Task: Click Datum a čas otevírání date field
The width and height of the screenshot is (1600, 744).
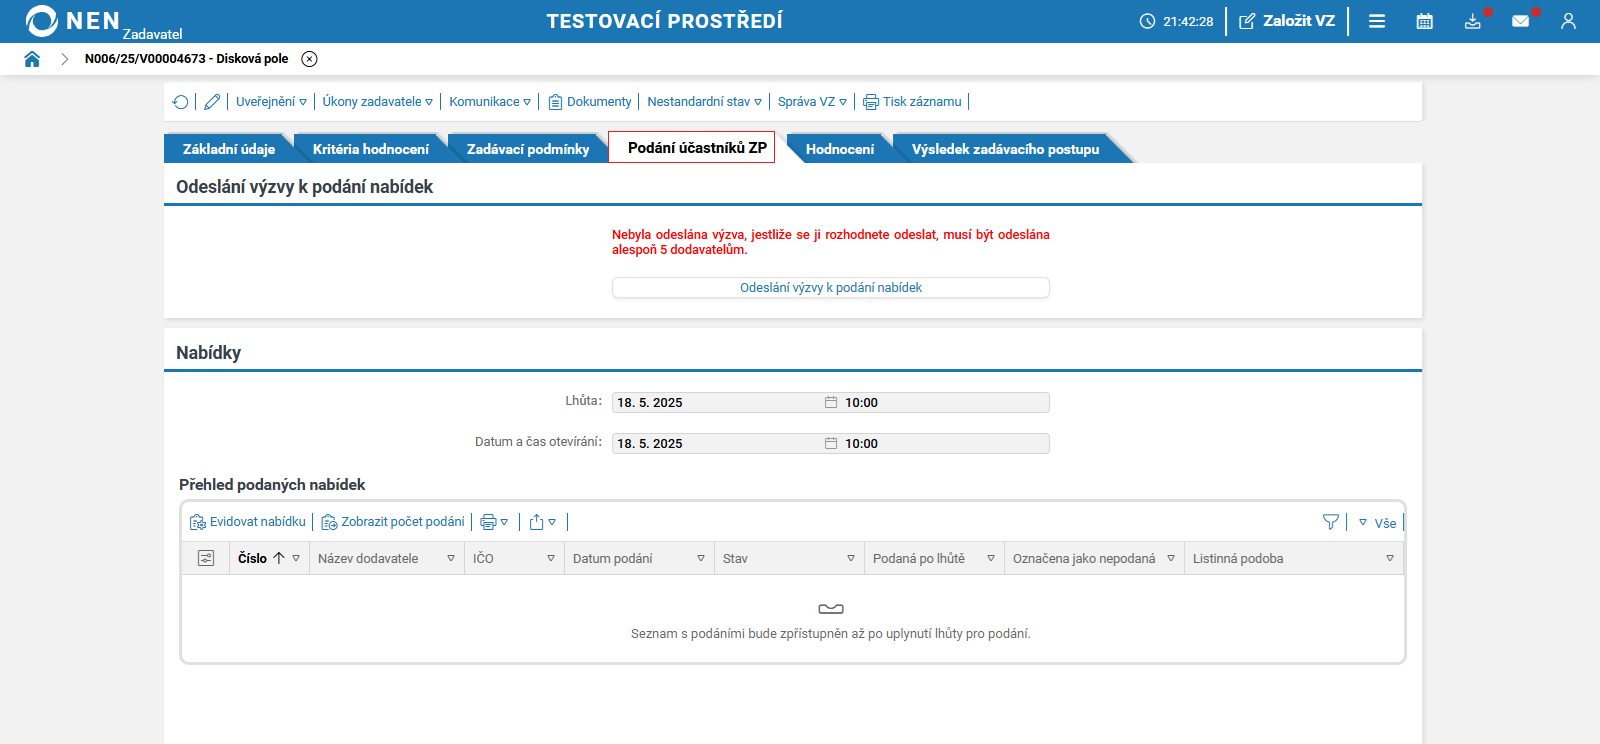Action: tap(716, 444)
